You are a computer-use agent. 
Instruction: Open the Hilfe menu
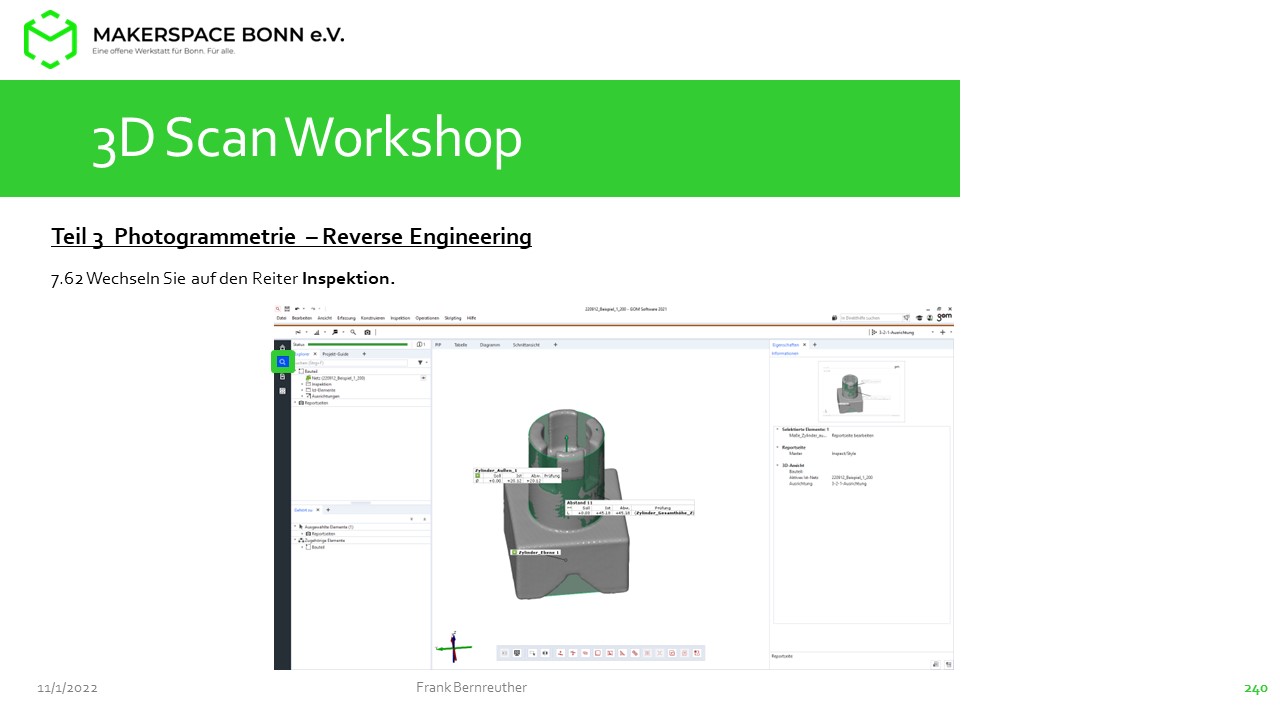click(471, 318)
